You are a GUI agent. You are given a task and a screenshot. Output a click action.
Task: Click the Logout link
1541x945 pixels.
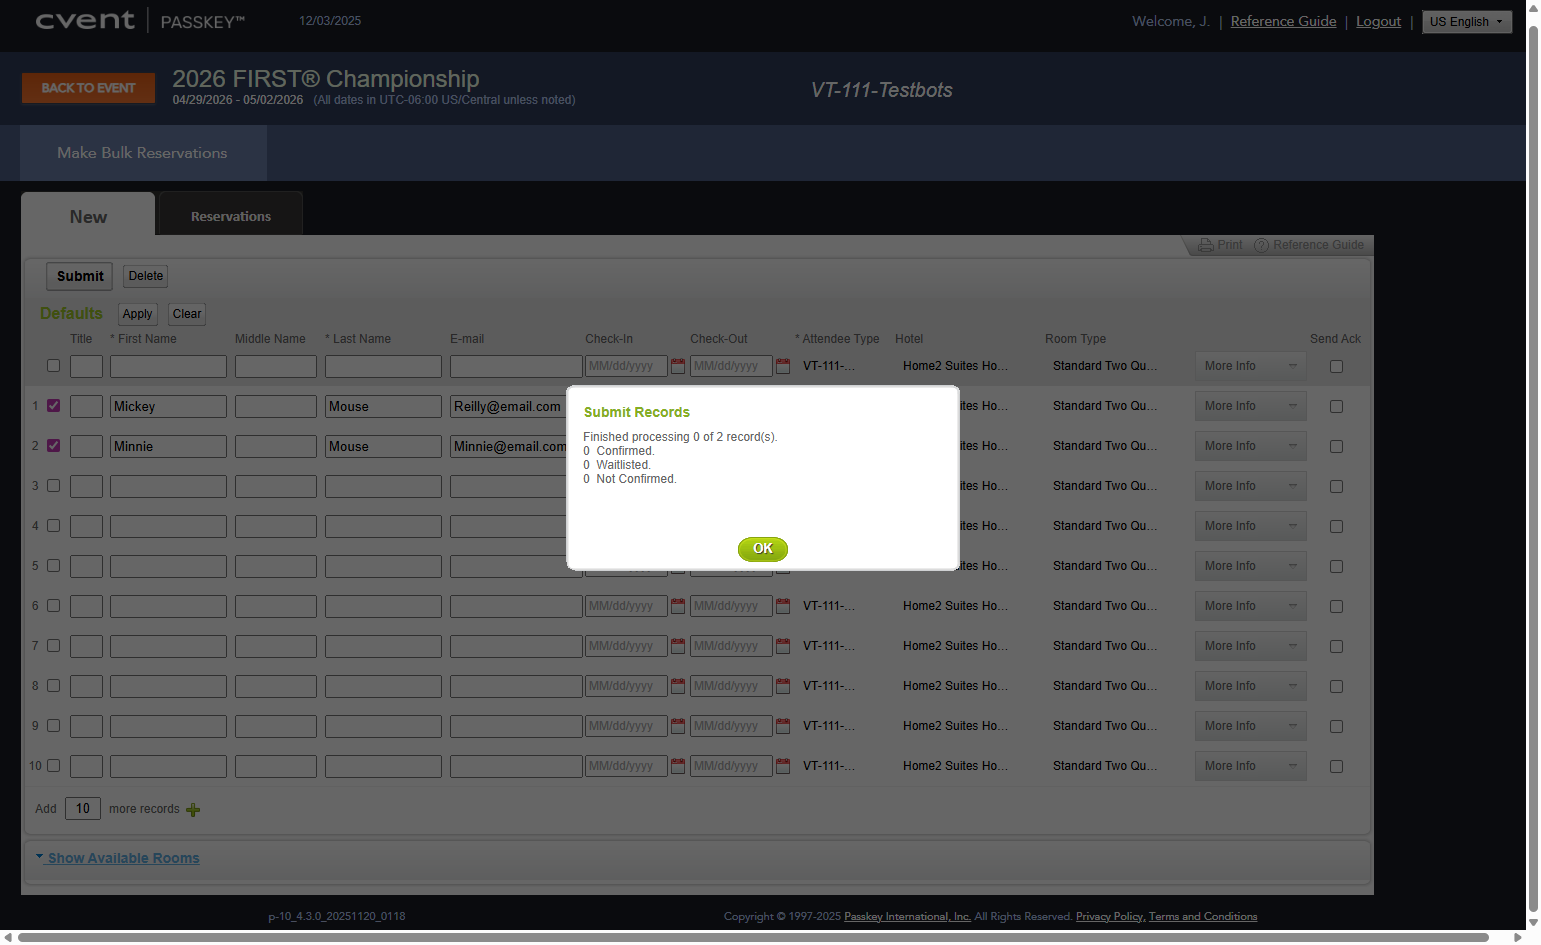click(1378, 21)
